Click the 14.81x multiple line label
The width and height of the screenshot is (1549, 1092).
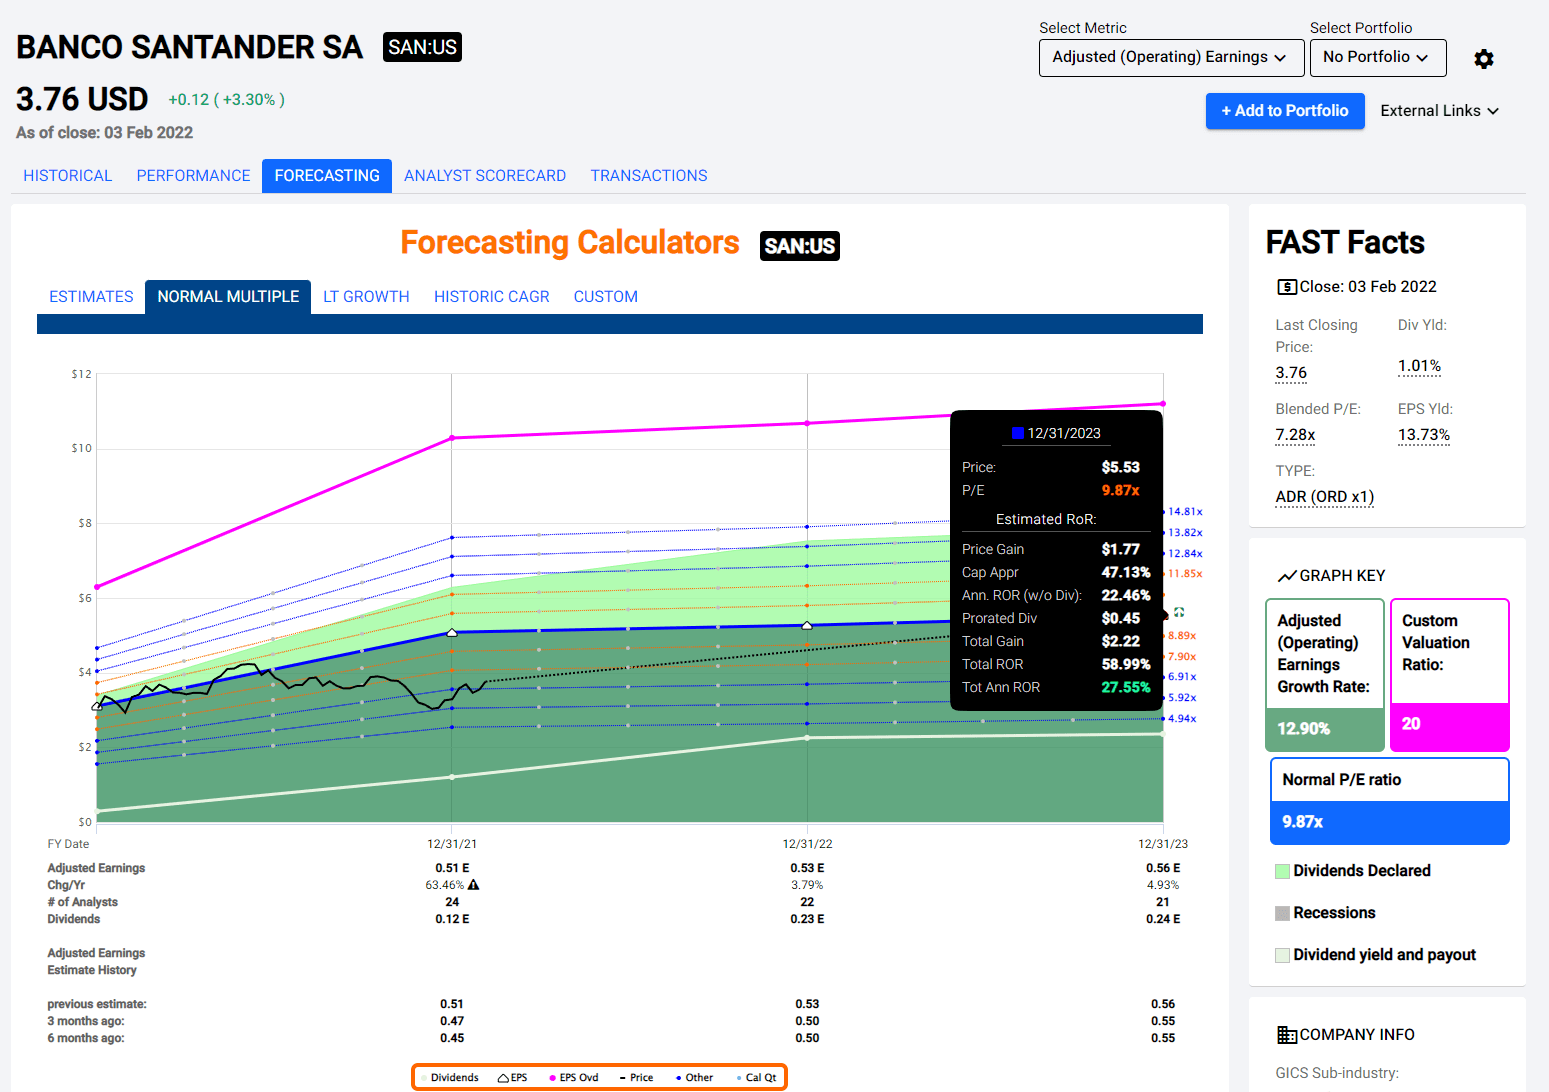click(1185, 512)
